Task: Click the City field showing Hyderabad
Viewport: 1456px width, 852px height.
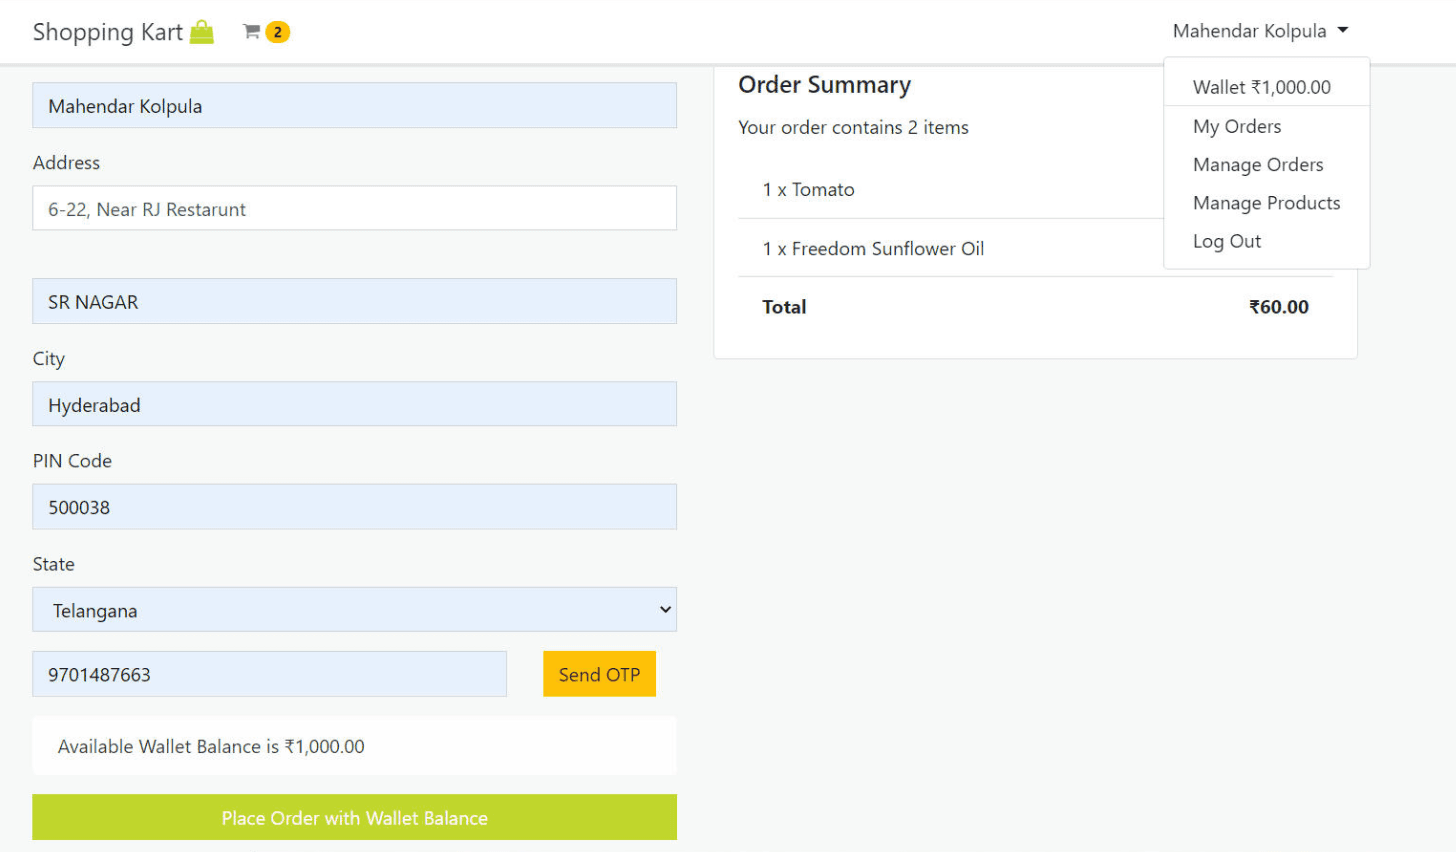Action: (355, 404)
